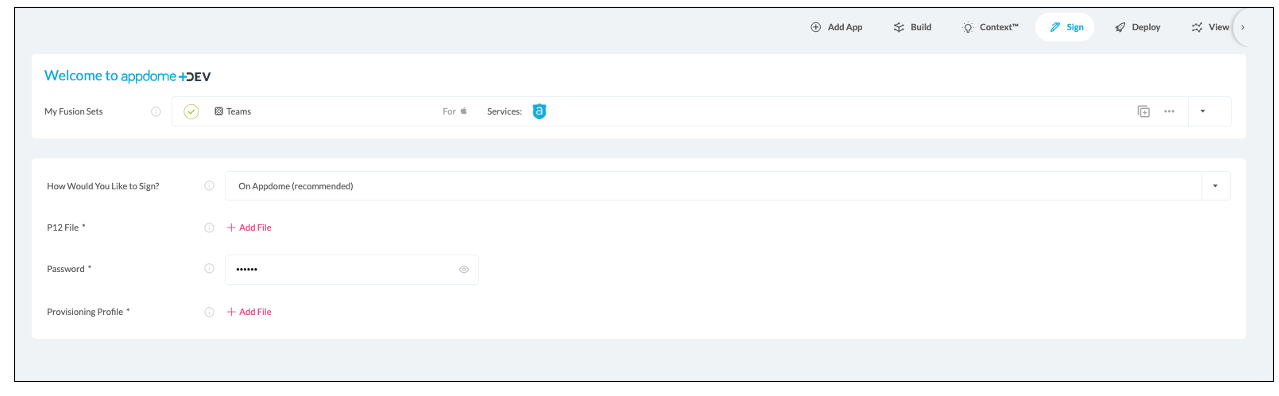1279x396 pixels.
Task: Go to the Deploy tab
Action: pos(1138,27)
